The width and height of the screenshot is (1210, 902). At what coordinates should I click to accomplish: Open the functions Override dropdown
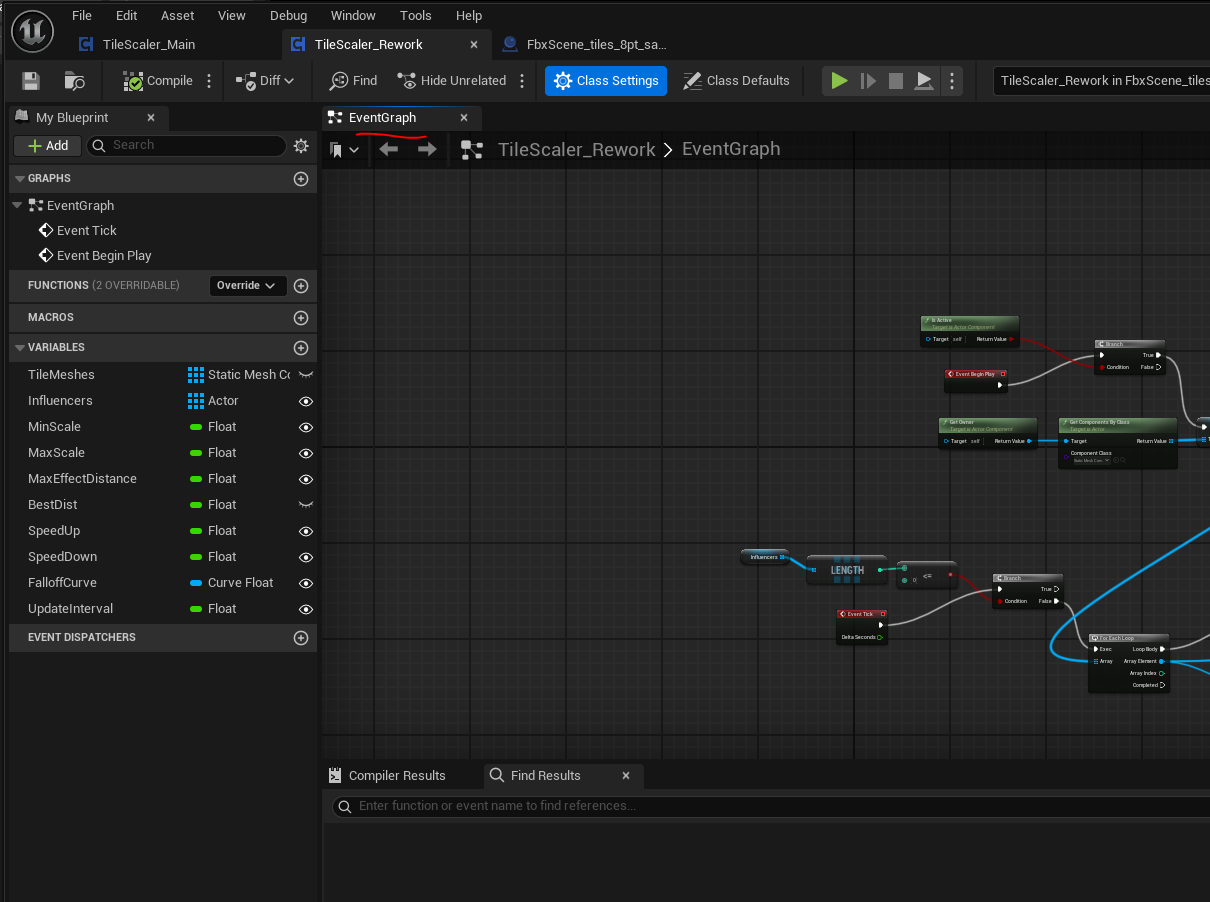(247, 286)
